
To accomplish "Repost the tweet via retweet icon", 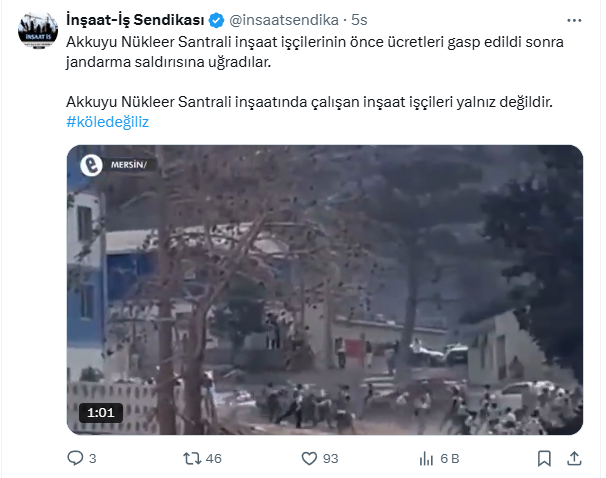I will (x=192, y=459).
